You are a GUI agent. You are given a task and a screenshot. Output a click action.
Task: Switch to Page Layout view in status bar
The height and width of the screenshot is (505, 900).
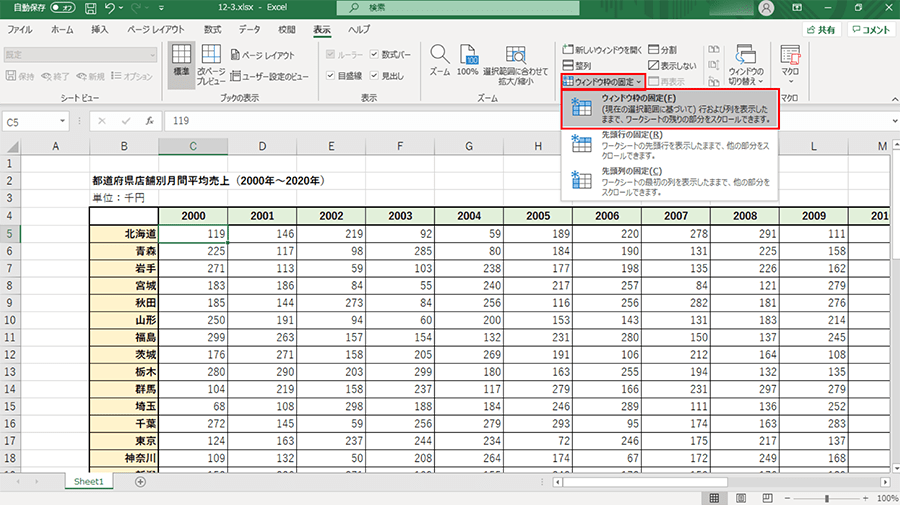point(741,498)
